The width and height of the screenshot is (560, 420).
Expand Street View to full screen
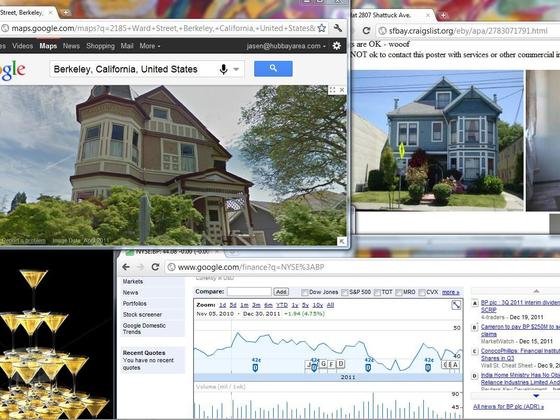[332, 90]
